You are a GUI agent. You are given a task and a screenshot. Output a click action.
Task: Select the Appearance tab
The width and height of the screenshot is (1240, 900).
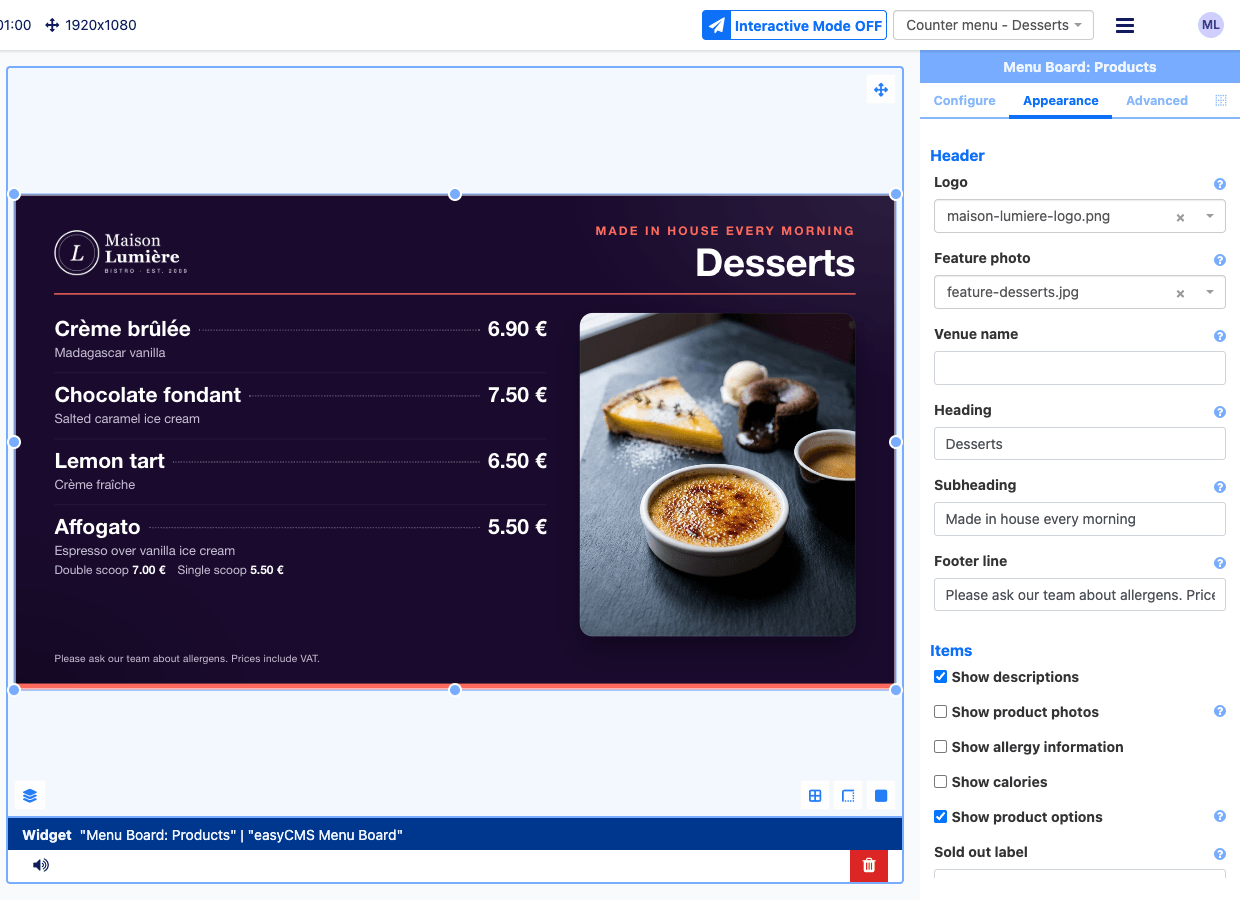coord(1060,100)
